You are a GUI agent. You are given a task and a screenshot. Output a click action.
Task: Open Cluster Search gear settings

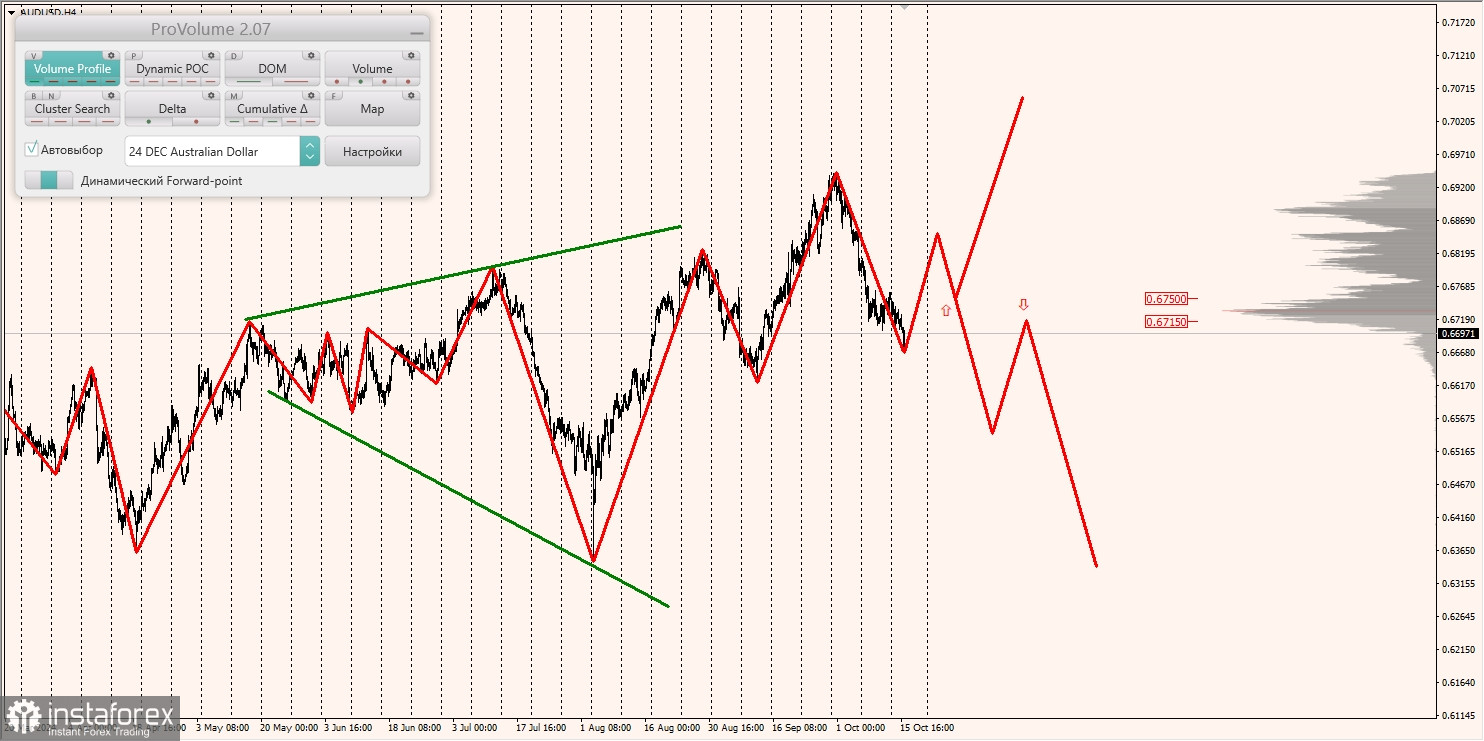[111, 95]
